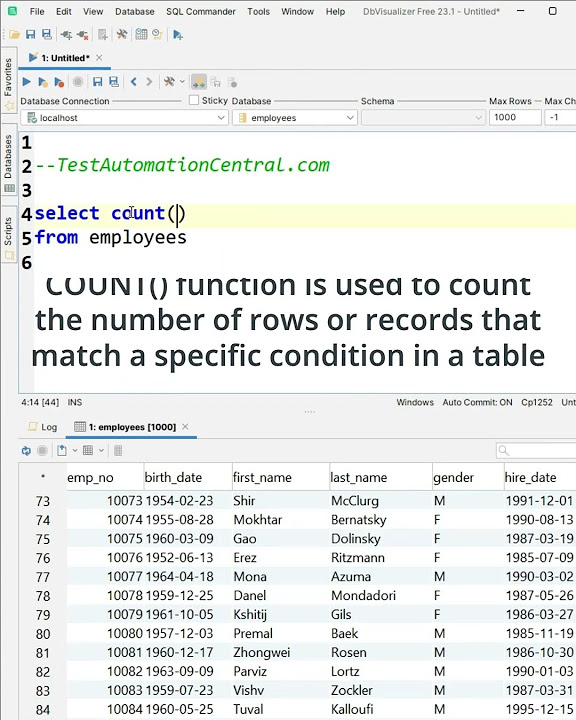Sort by the birth_date column header
576x720 pixels.
tap(188, 478)
